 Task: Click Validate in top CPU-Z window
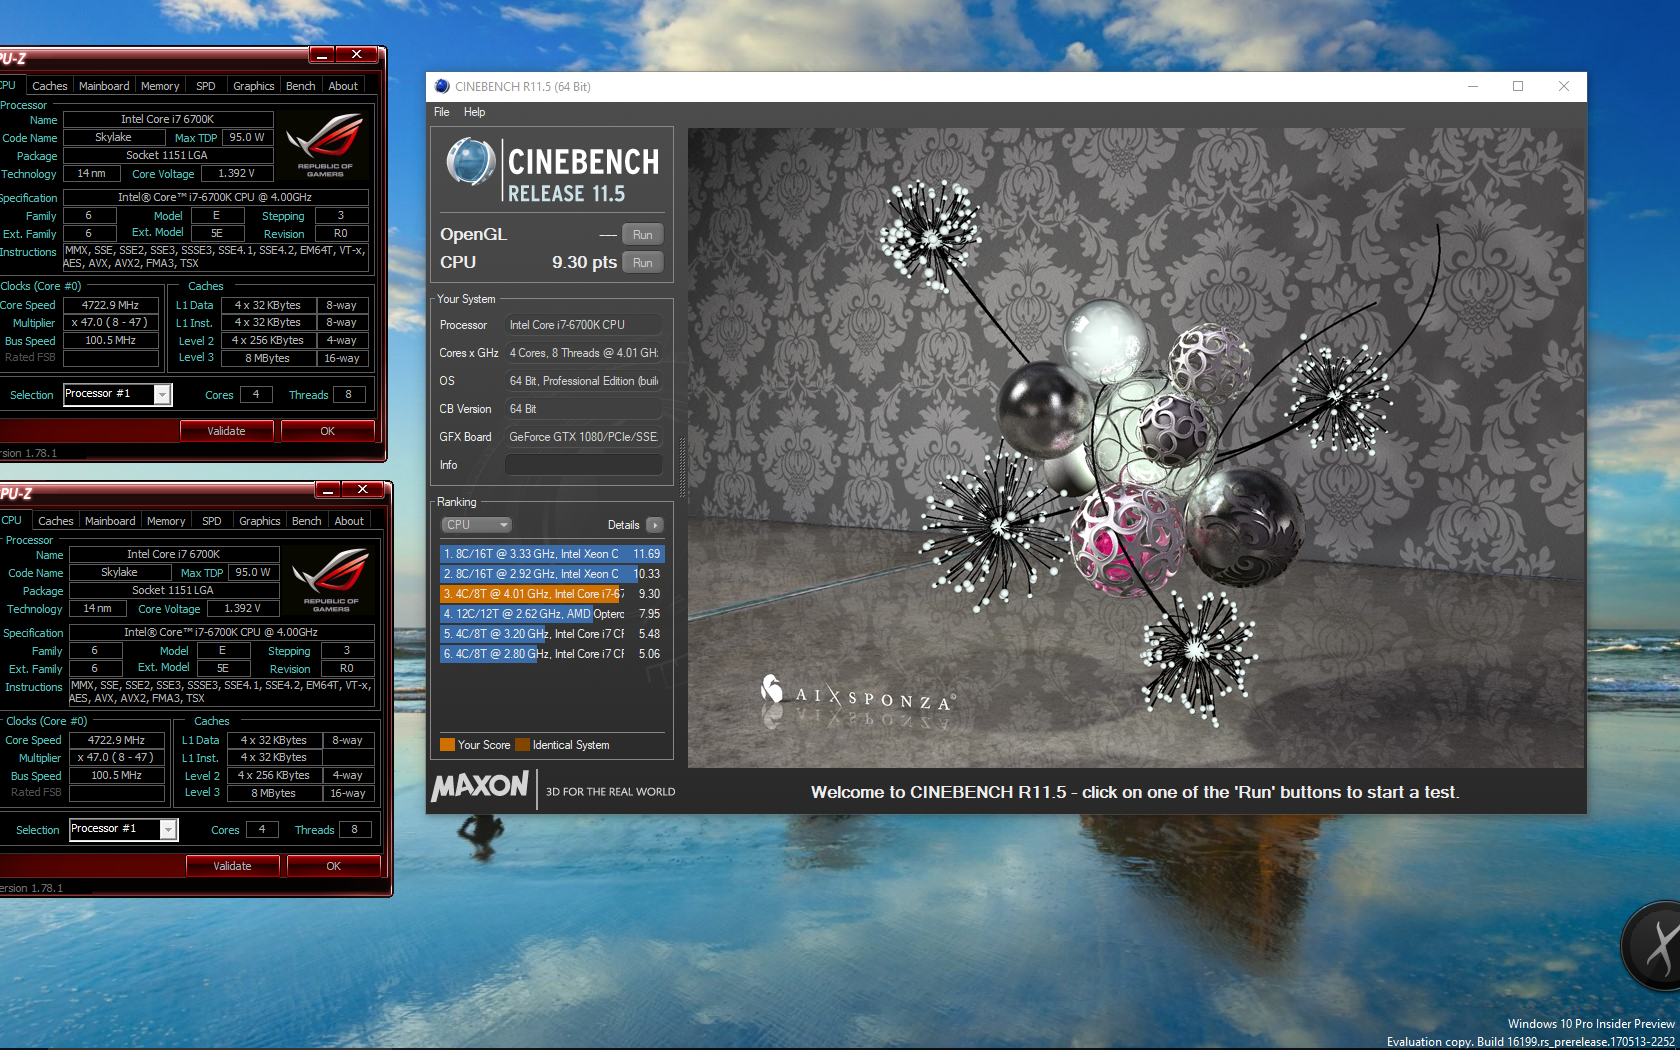[226, 431]
